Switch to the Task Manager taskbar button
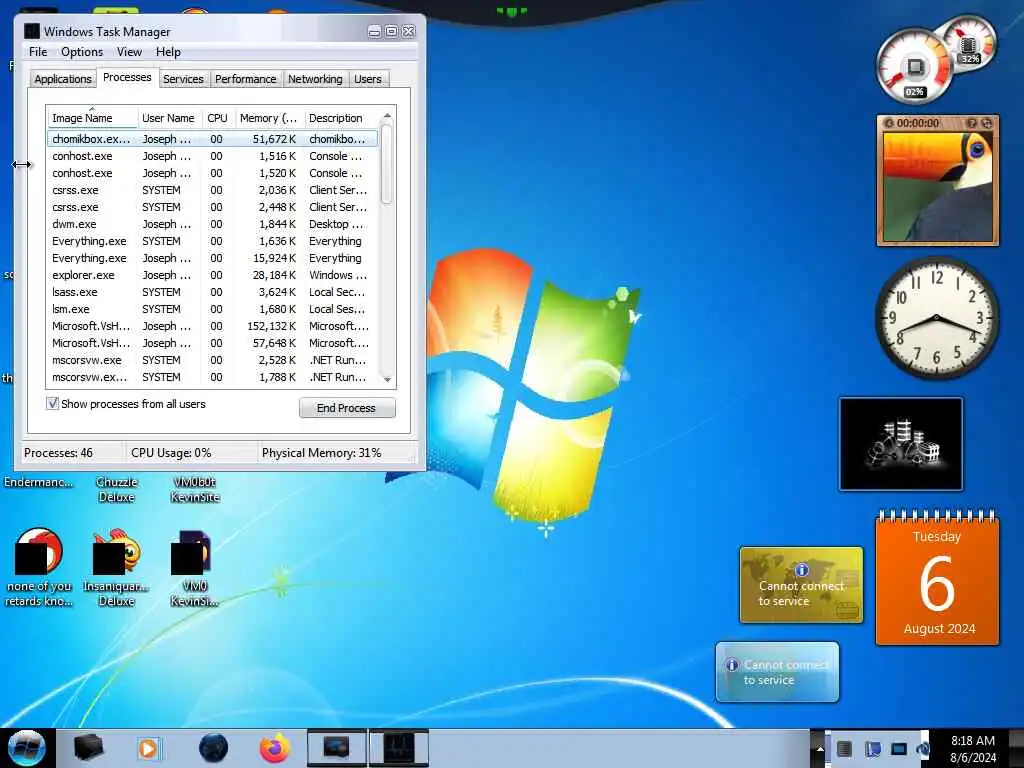This screenshot has height=768, width=1024. [398, 748]
